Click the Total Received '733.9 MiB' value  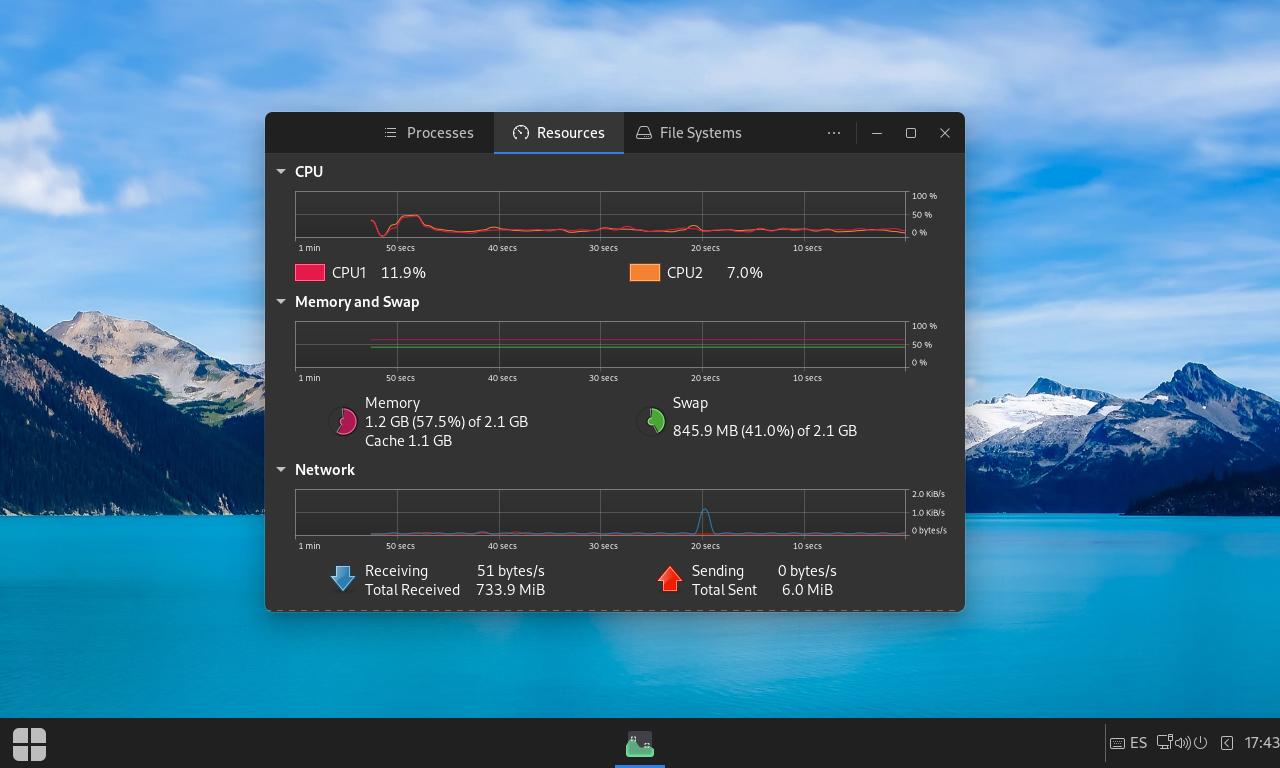[511, 590]
